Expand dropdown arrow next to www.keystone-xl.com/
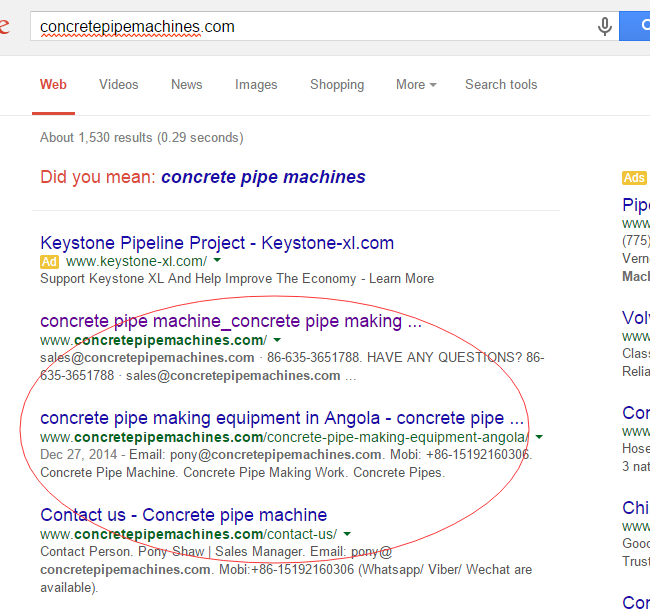 217,260
